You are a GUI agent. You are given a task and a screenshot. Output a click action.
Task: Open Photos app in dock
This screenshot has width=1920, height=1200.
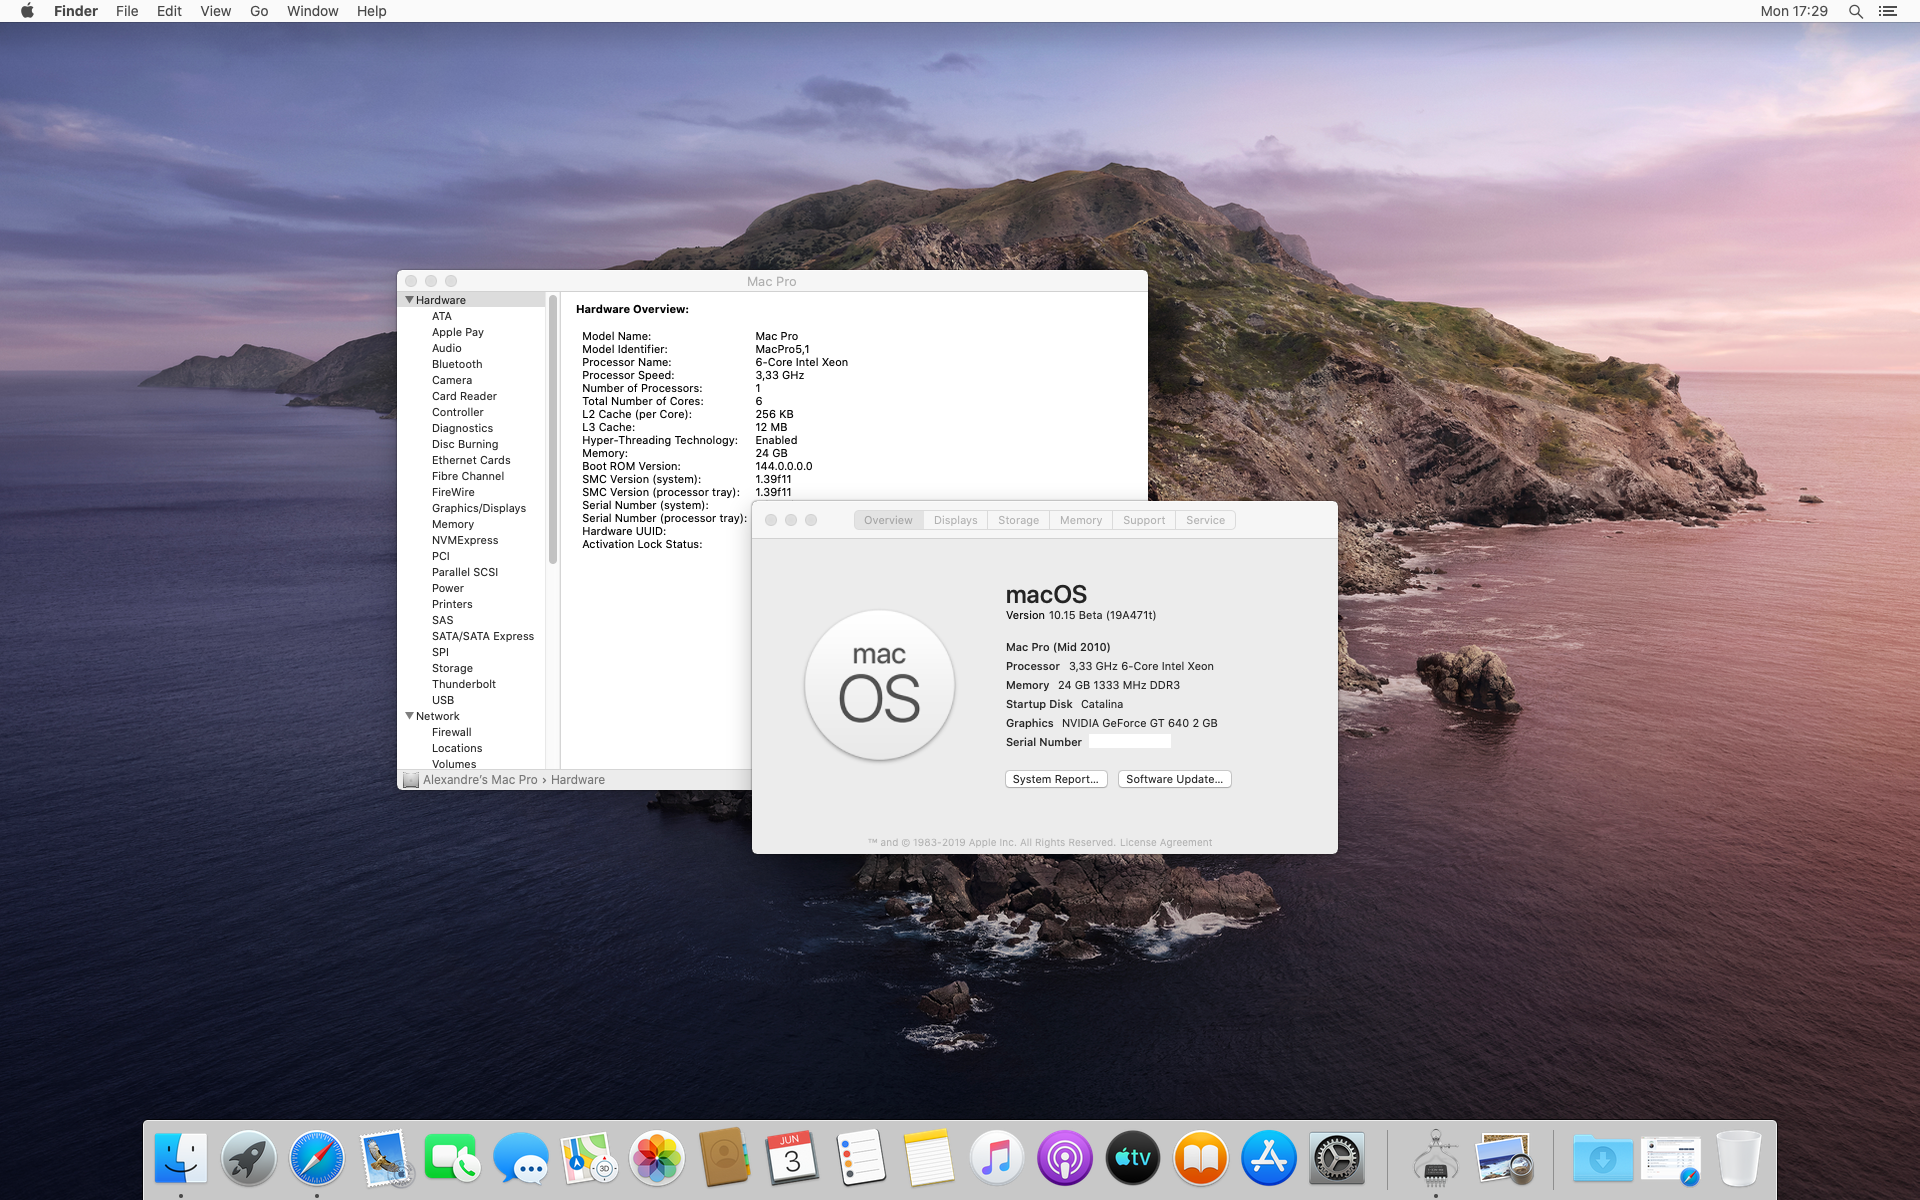click(656, 1158)
